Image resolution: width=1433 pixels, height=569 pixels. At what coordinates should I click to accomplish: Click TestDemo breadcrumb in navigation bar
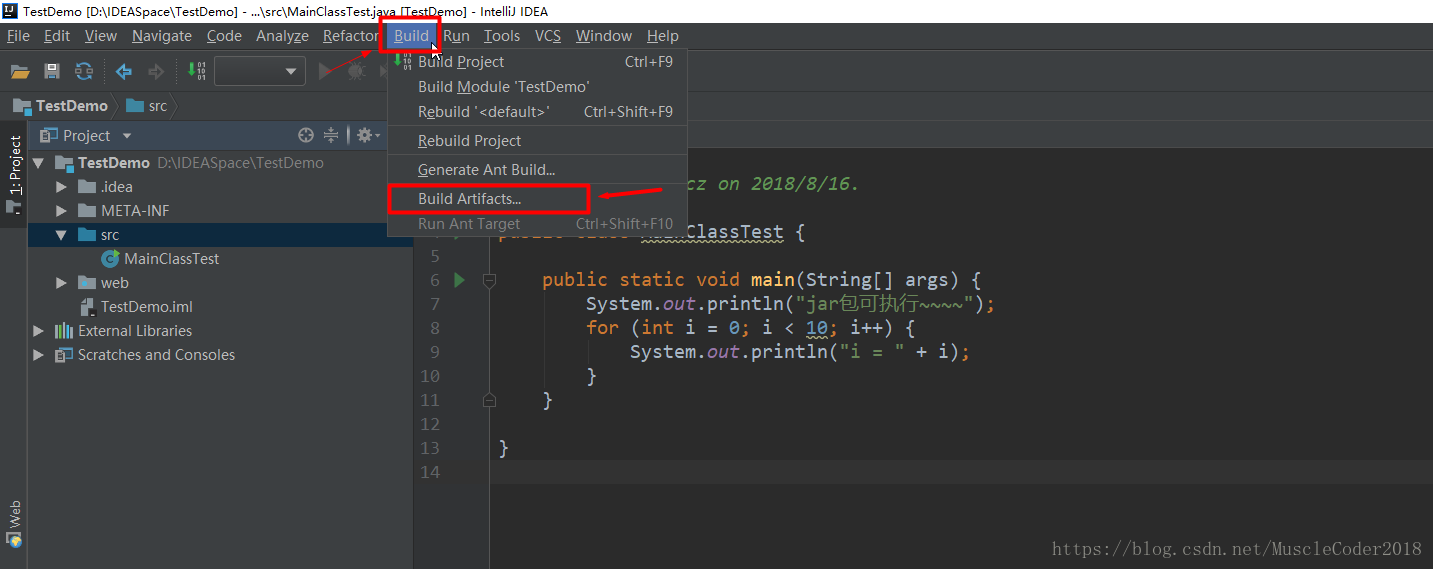click(61, 106)
